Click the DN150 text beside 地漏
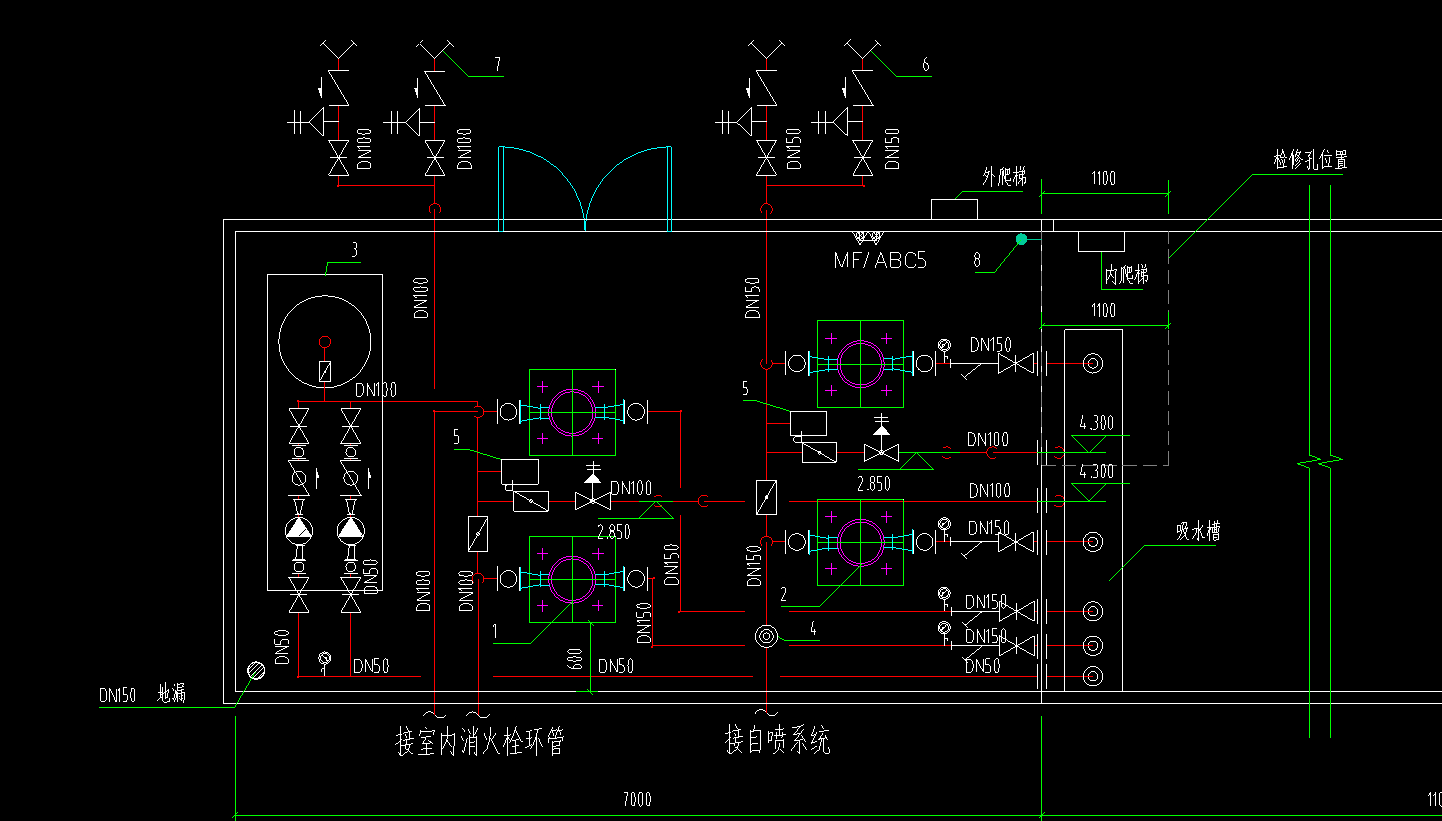The image size is (1442, 821). tap(118, 695)
